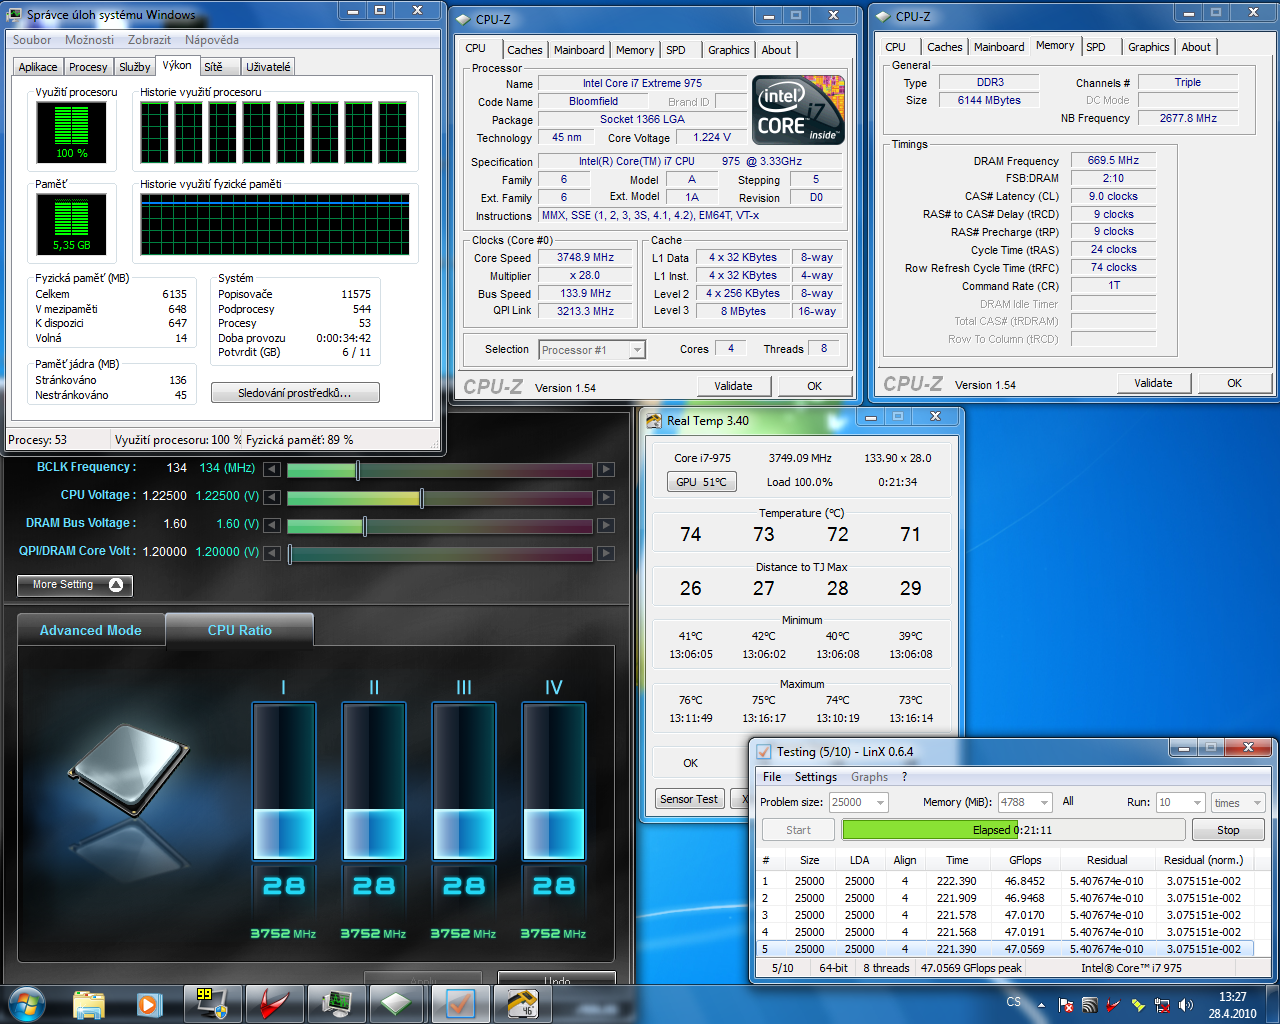The width and height of the screenshot is (1280, 1024).
Task: Switch to LinX checkmark taskbar icon
Action: pos(460,1004)
